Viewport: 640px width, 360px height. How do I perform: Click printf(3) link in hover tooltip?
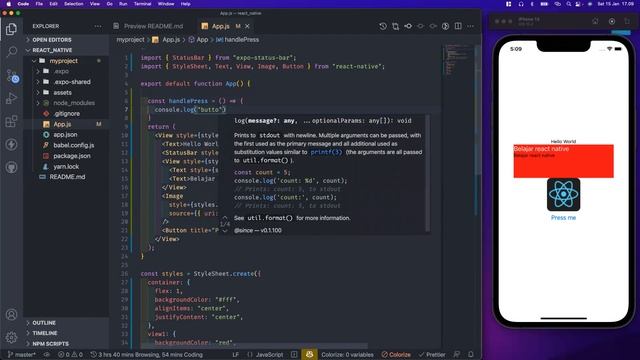[326, 152]
